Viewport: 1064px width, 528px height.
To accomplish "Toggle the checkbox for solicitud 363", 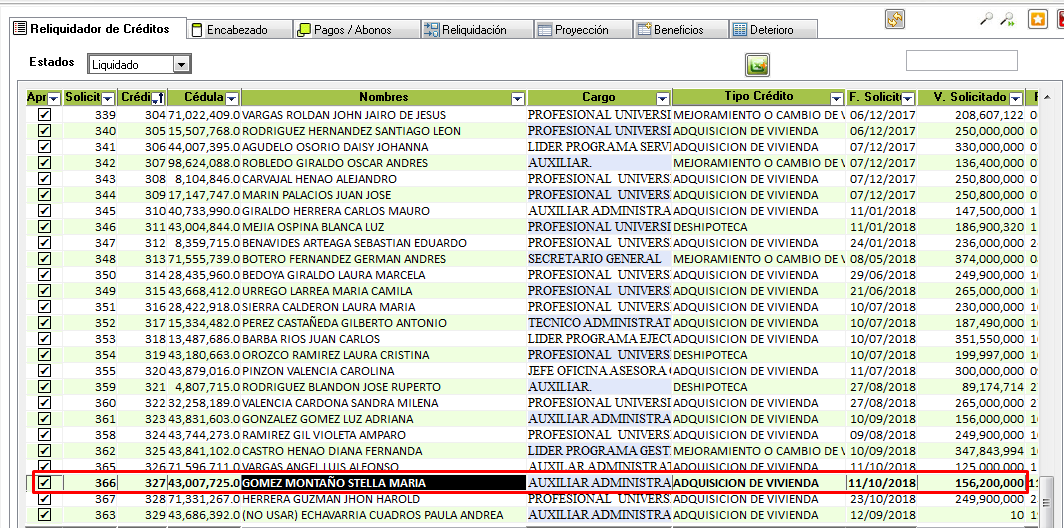I will click(x=44, y=514).
